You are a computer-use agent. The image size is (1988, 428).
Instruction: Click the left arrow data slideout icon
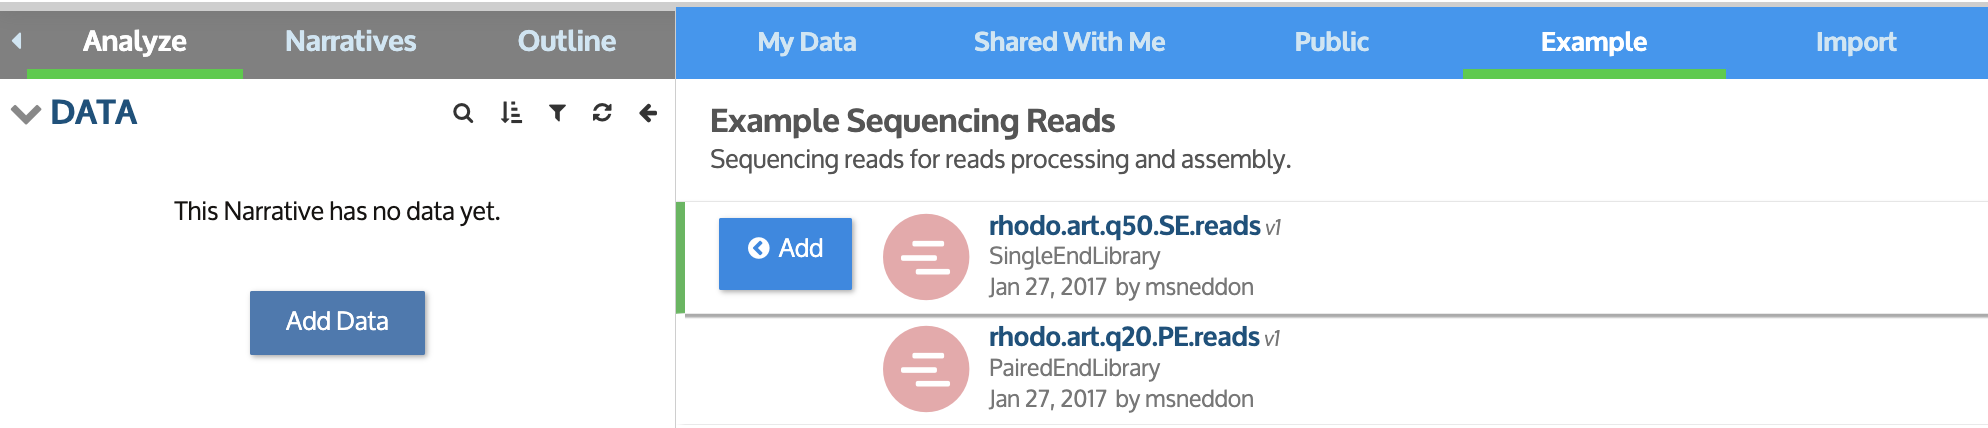pos(648,112)
